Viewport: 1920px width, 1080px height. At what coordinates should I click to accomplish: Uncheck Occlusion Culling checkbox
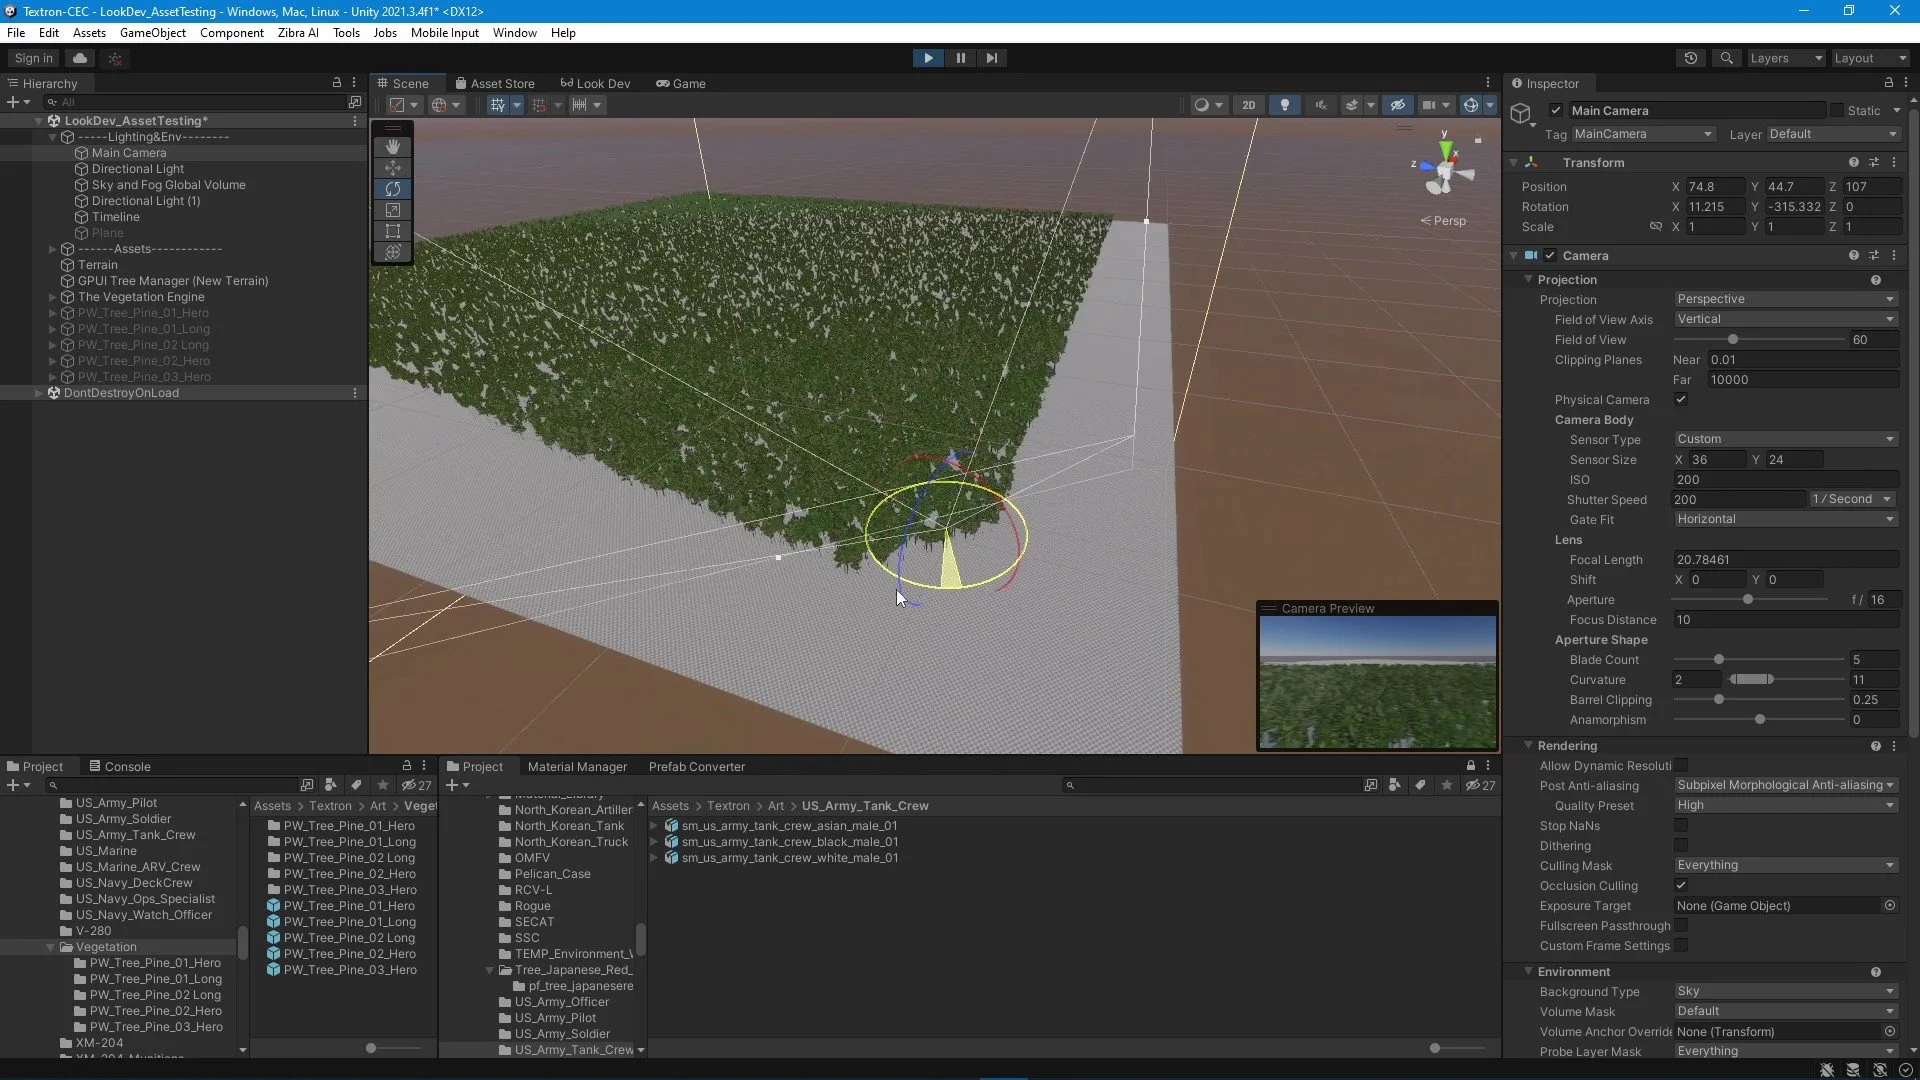1681,885
